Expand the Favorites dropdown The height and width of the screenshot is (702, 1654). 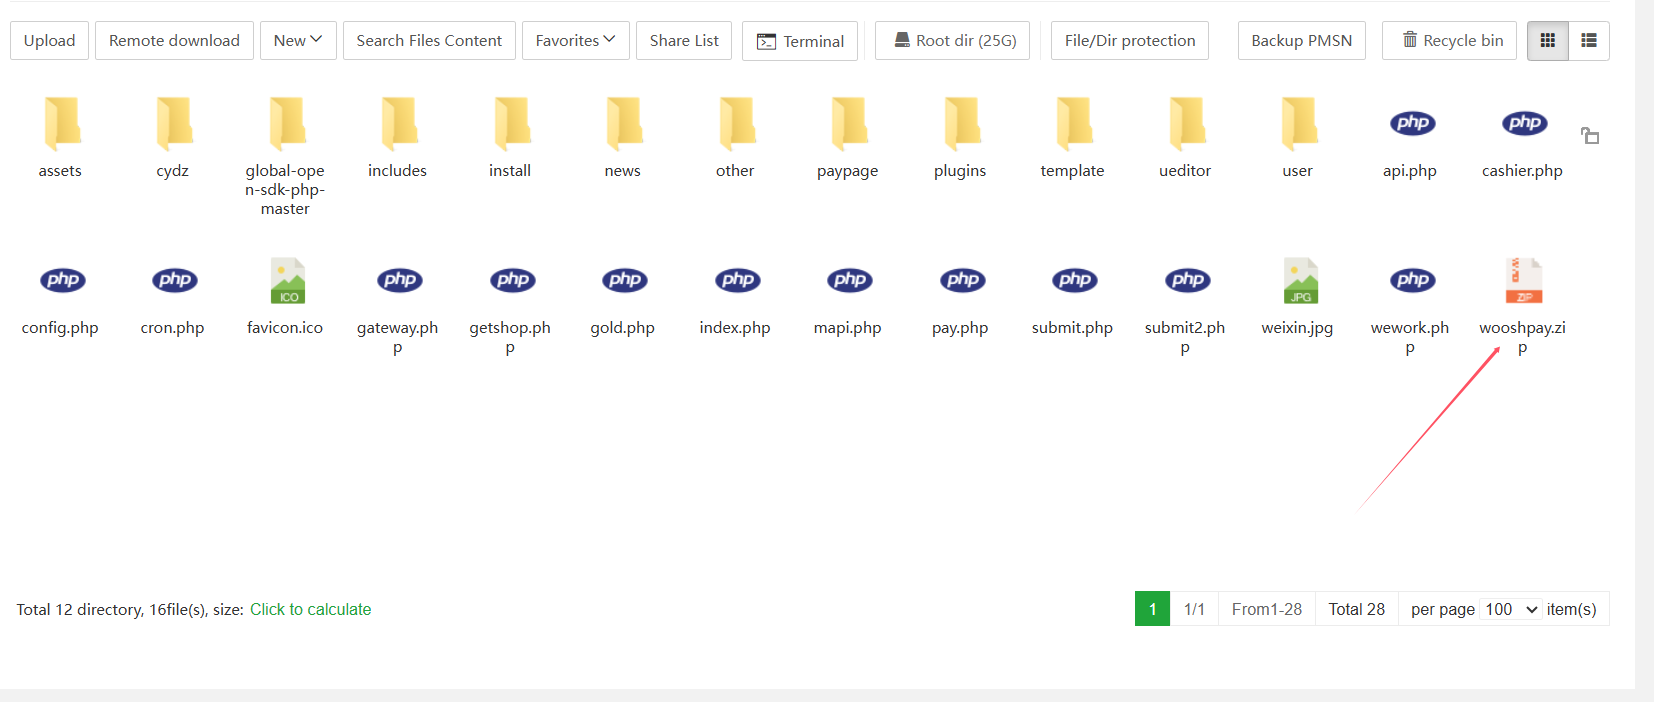tap(575, 41)
